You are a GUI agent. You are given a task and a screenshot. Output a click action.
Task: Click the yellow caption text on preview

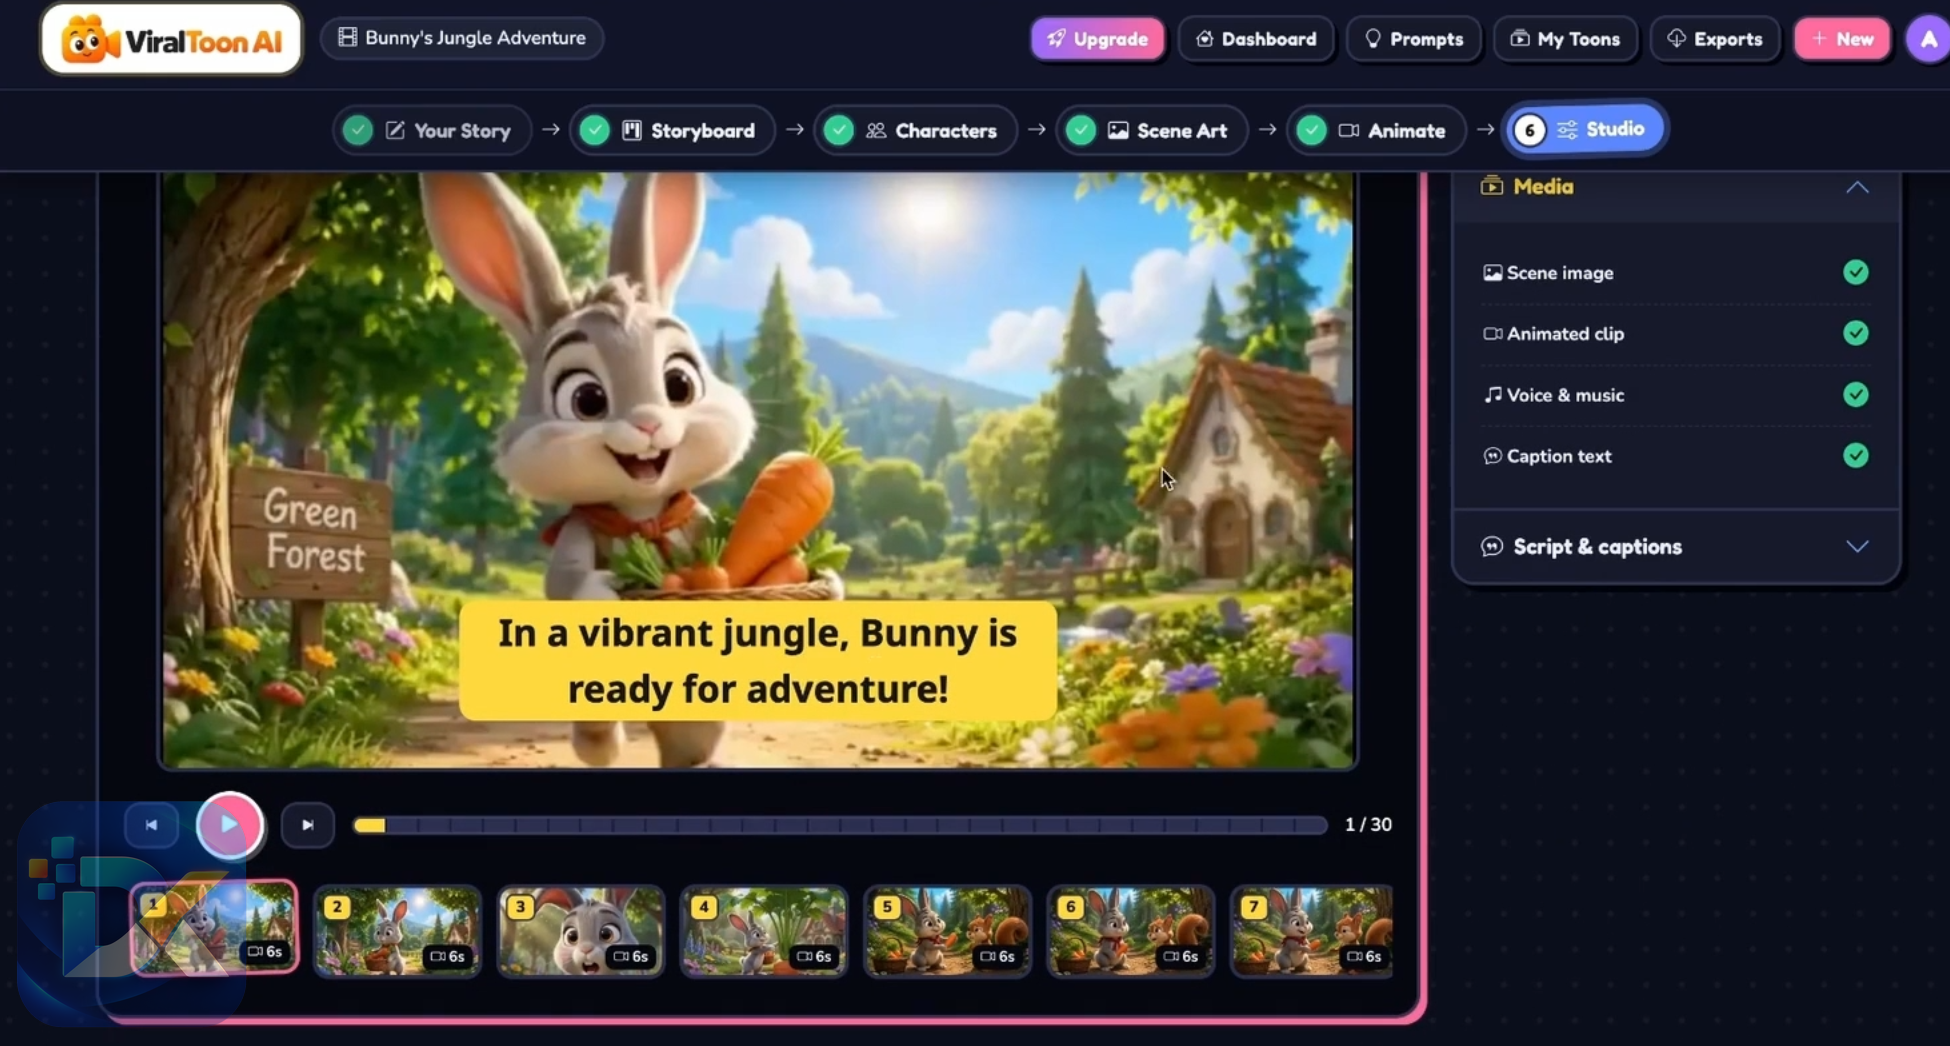tap(758, 661)
